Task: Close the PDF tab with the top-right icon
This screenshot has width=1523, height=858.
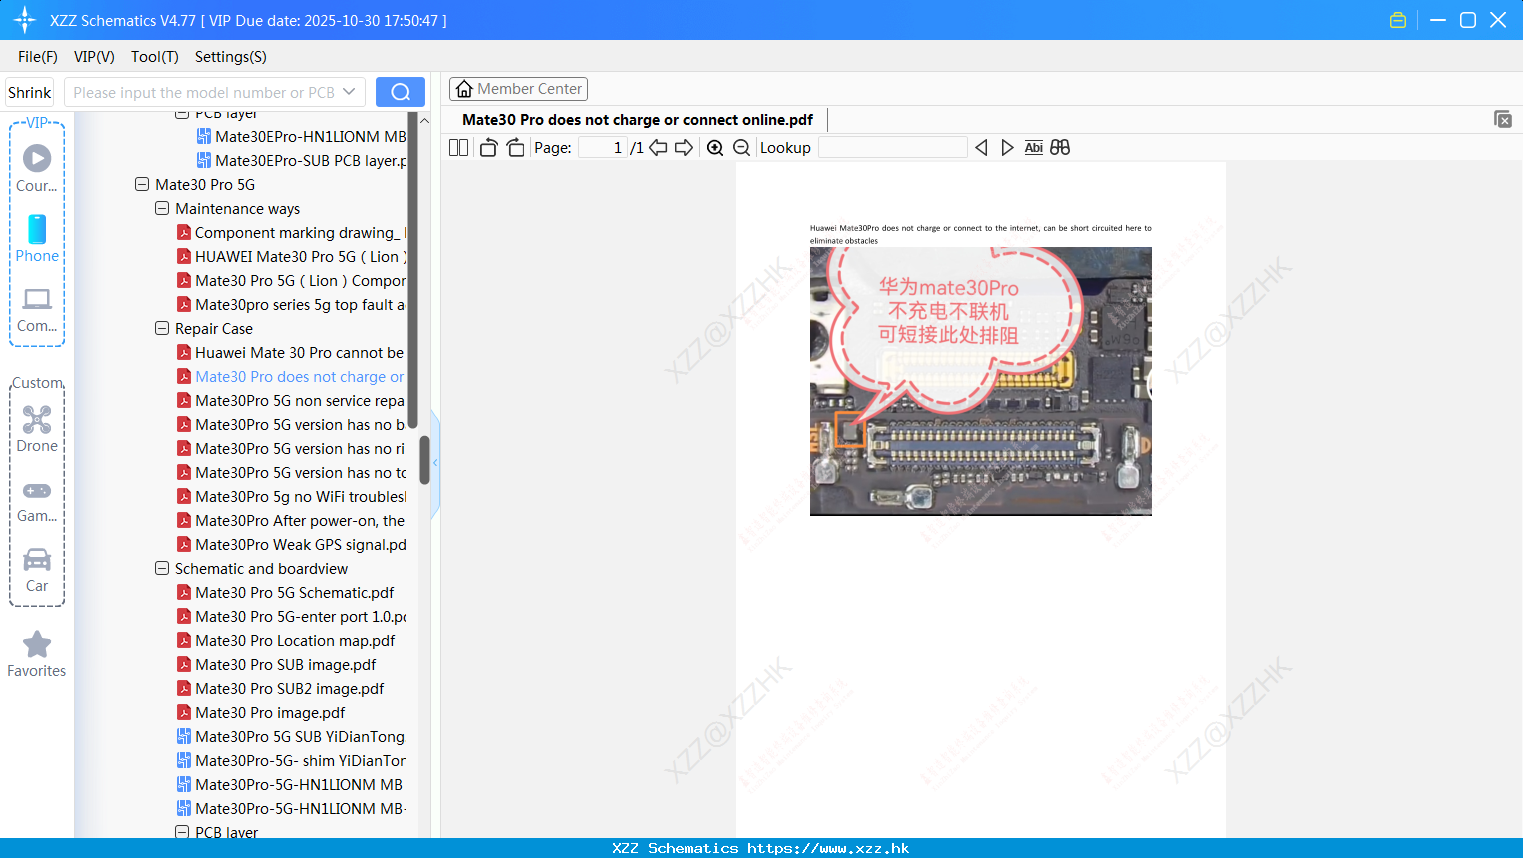Action: tap(1503, 119)
